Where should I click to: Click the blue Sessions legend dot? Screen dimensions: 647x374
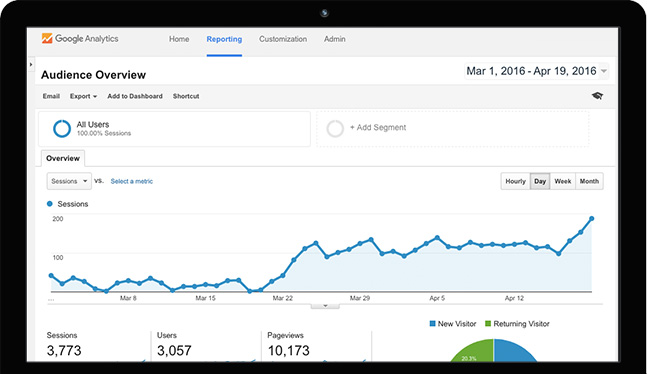[x=50, y=204]
